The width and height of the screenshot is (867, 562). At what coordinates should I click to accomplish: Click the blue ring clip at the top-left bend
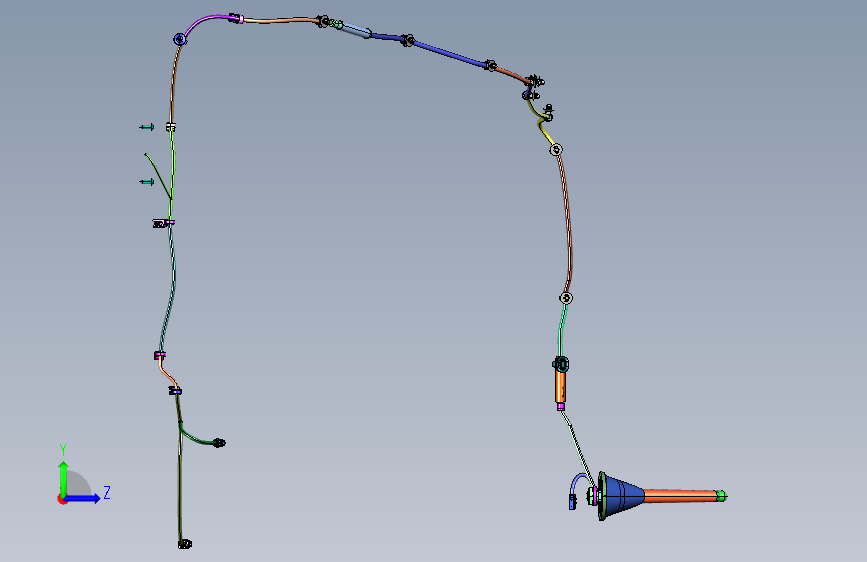[x=180, y=39]
